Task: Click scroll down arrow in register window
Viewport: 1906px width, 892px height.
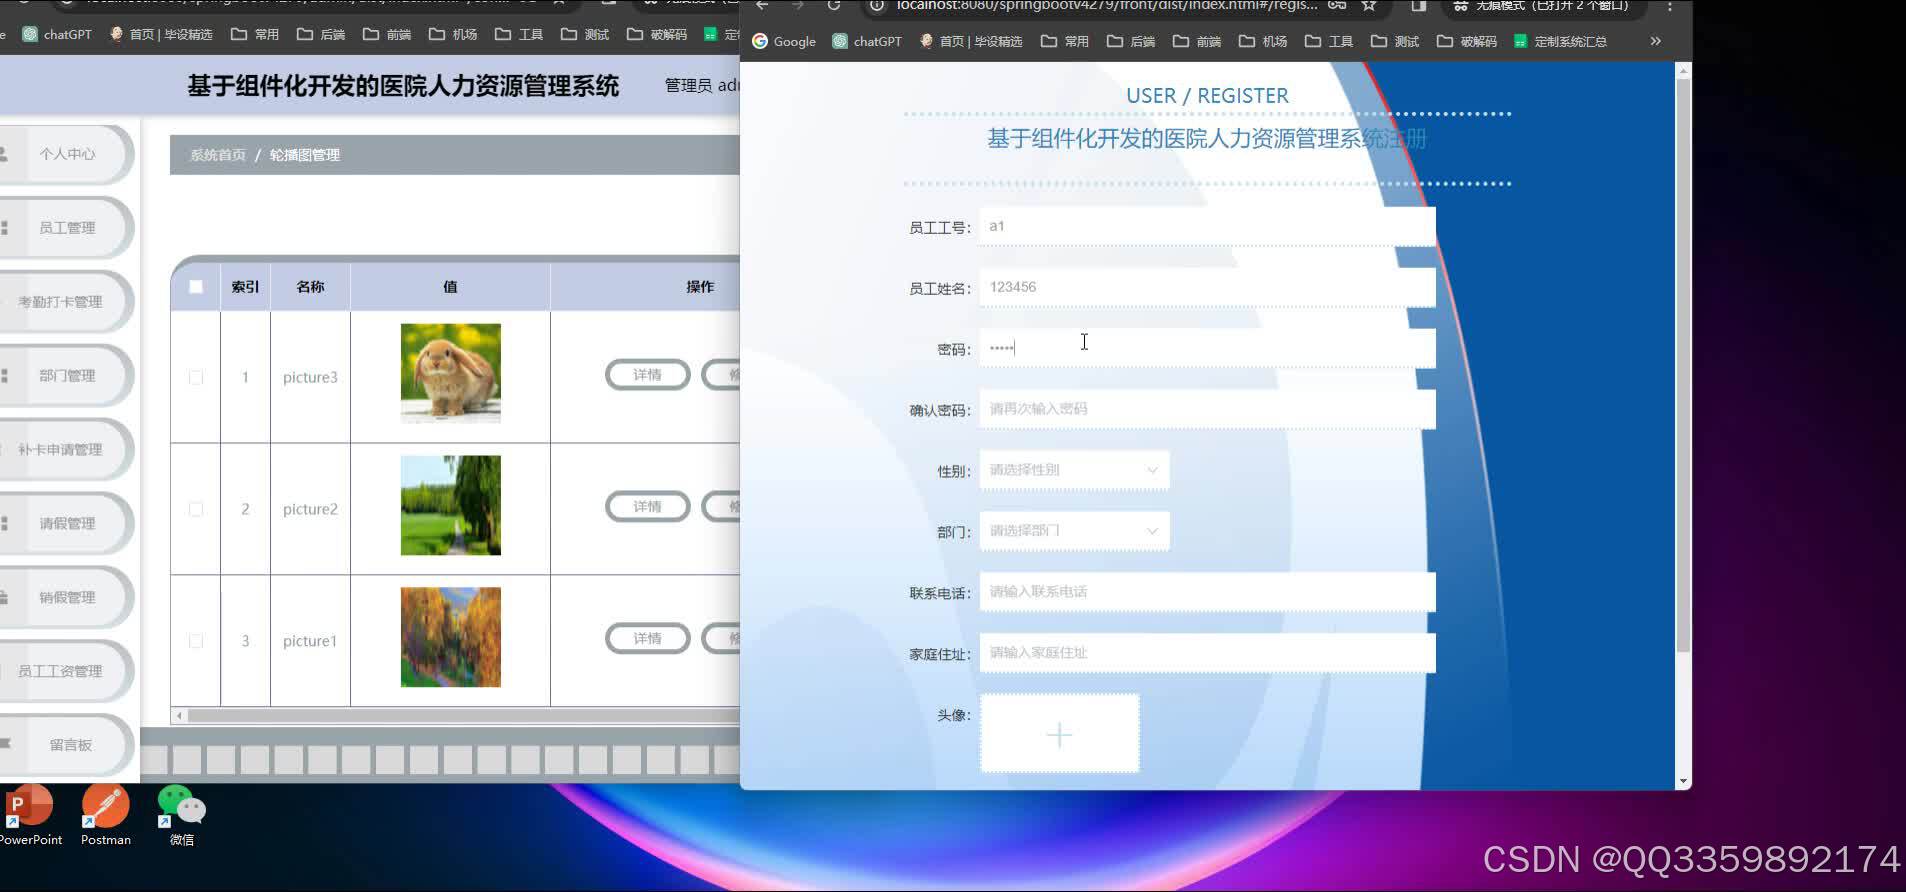Action: click(x=1683, y=781)
